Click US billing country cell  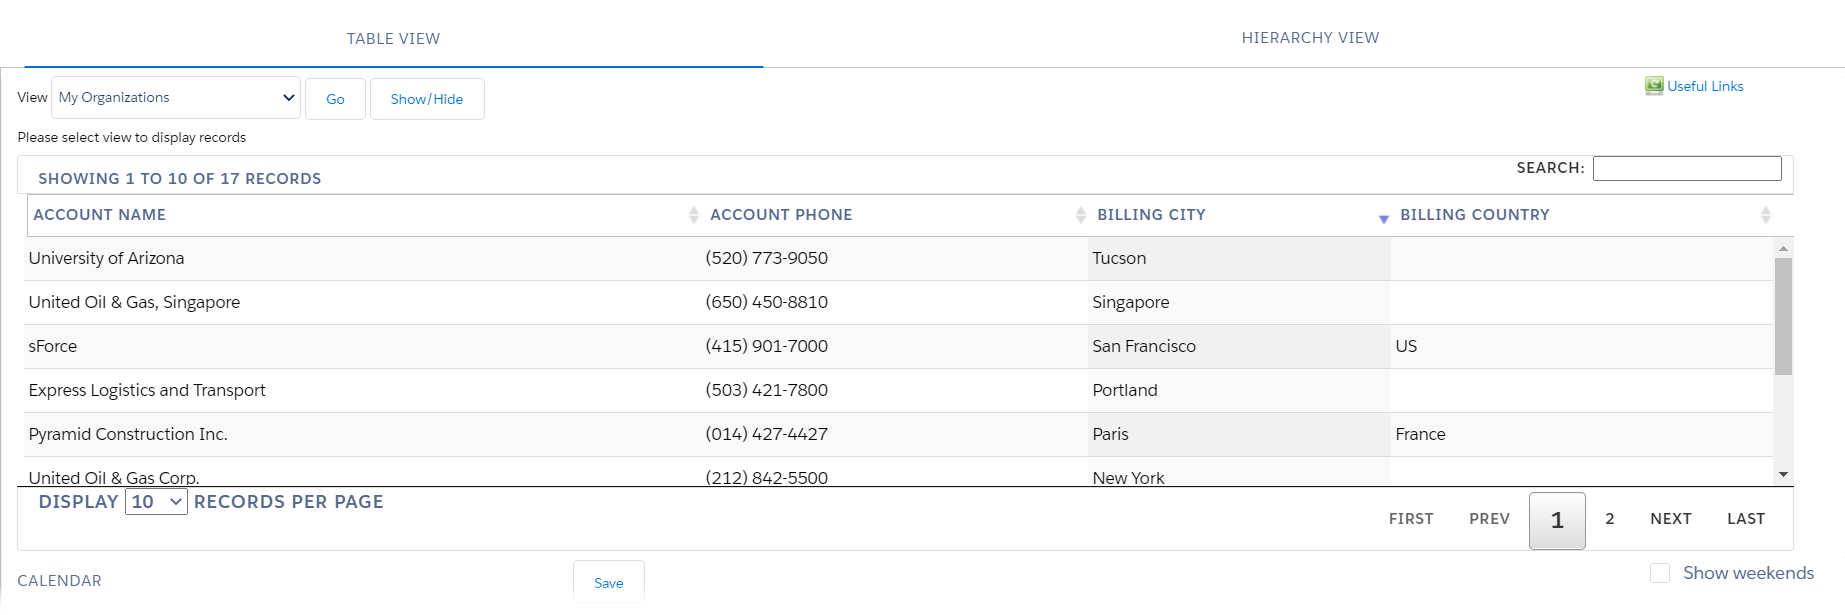click(1582, 346)
